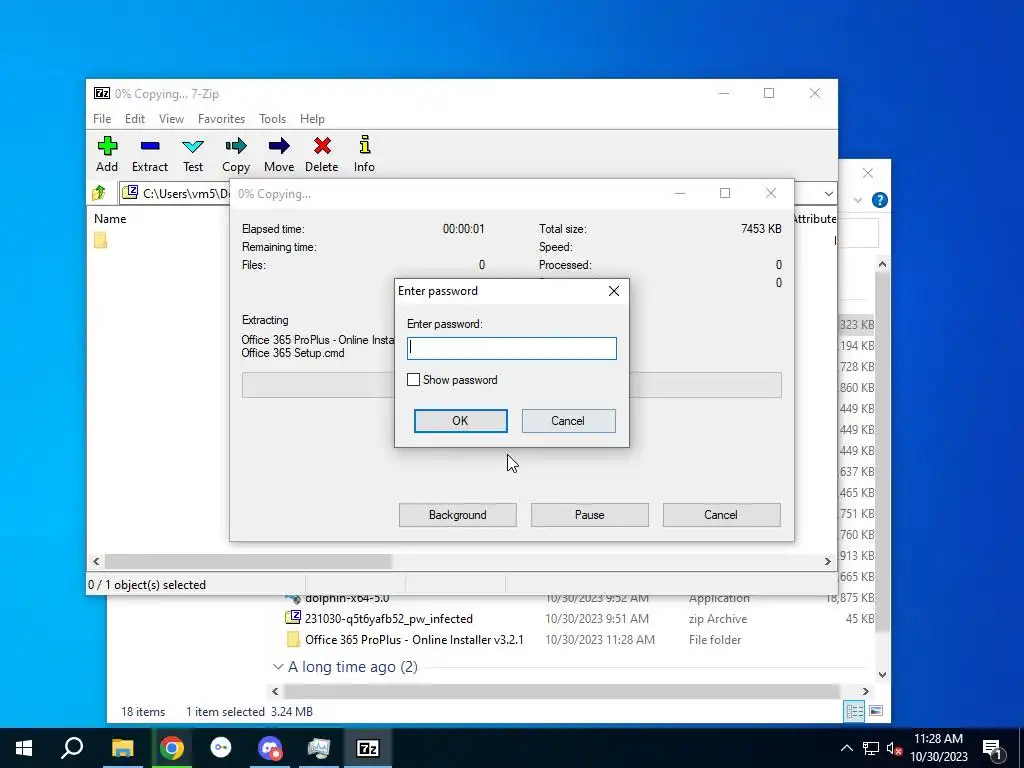This screenshot has width=1024, height=768.
Task: Open the 7-Zip address bar dropdown
Action: pos(828,193)
